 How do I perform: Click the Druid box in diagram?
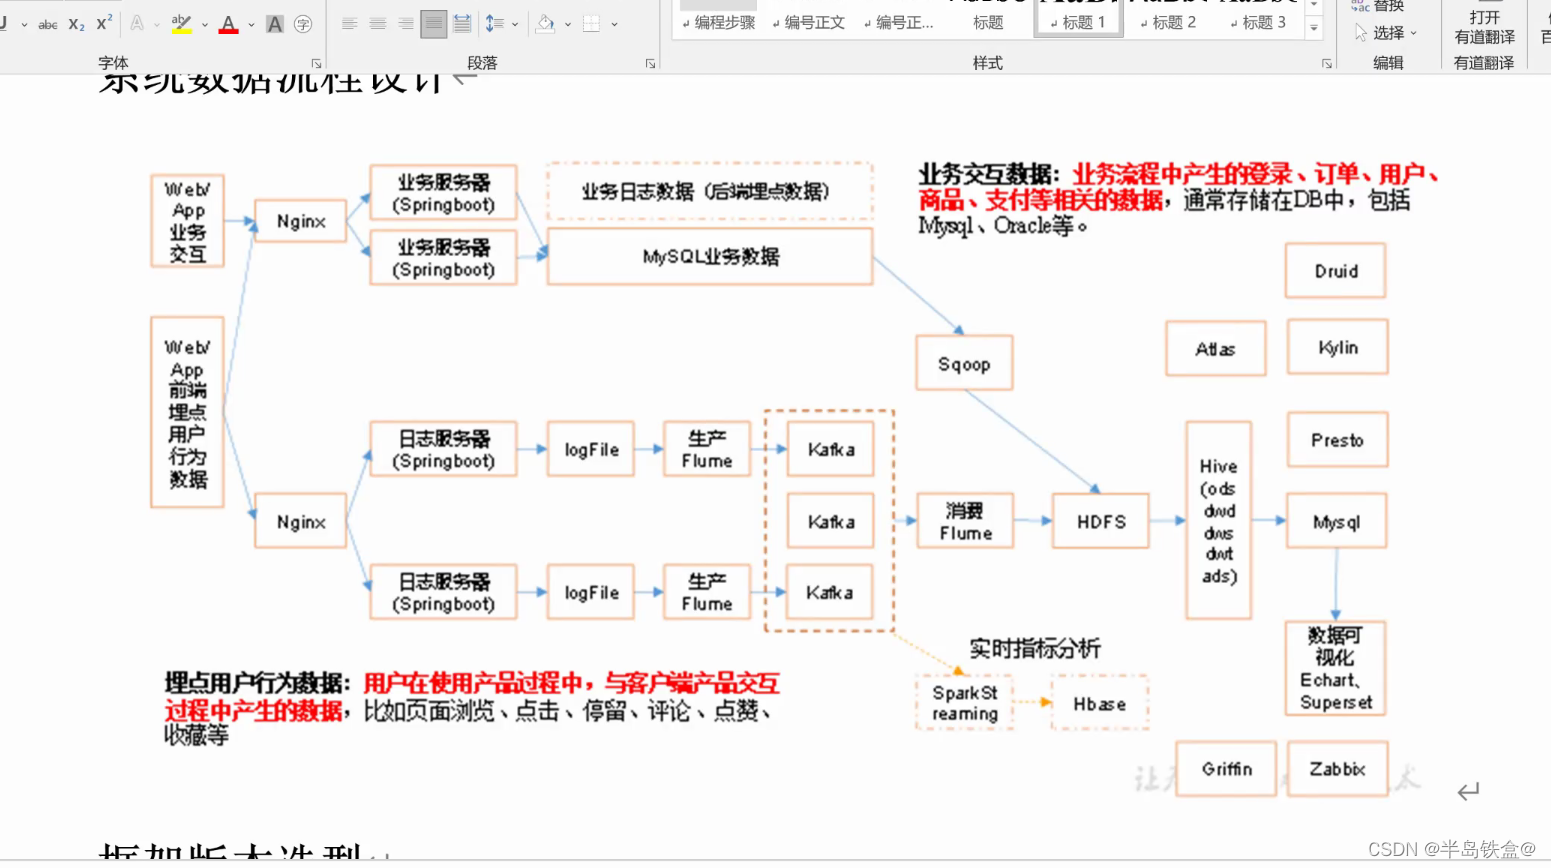[x=1336, y=271]
